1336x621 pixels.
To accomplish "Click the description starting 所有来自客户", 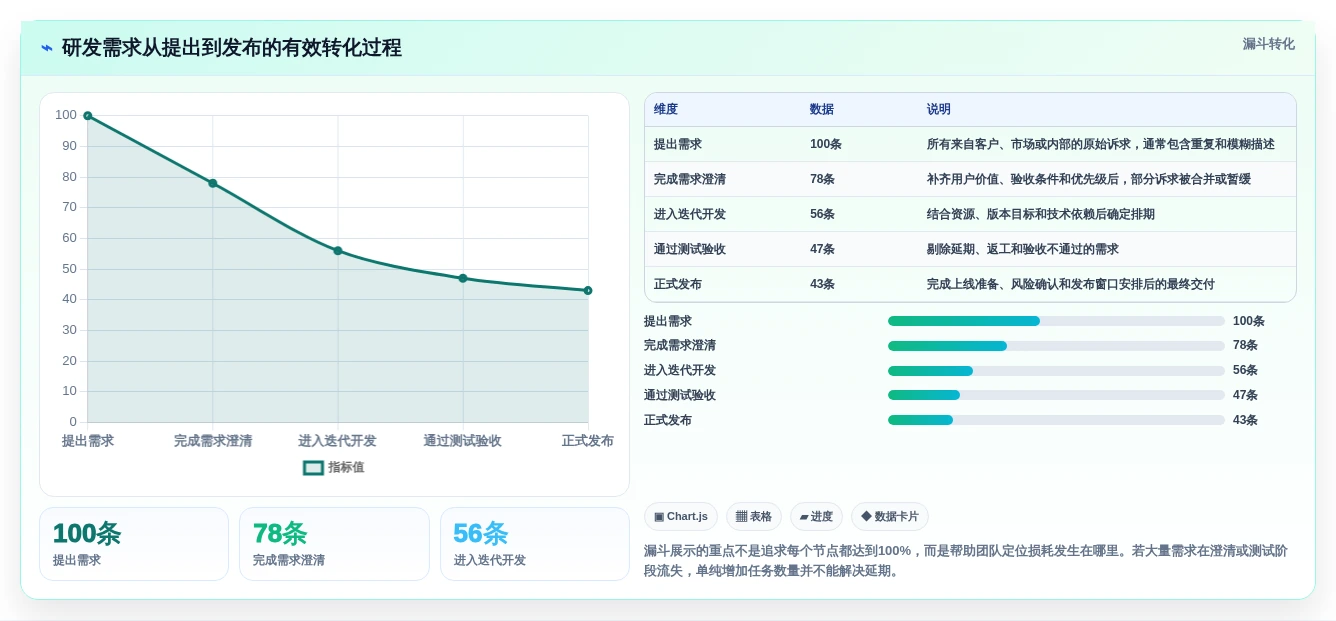I will click(1101, 144).
